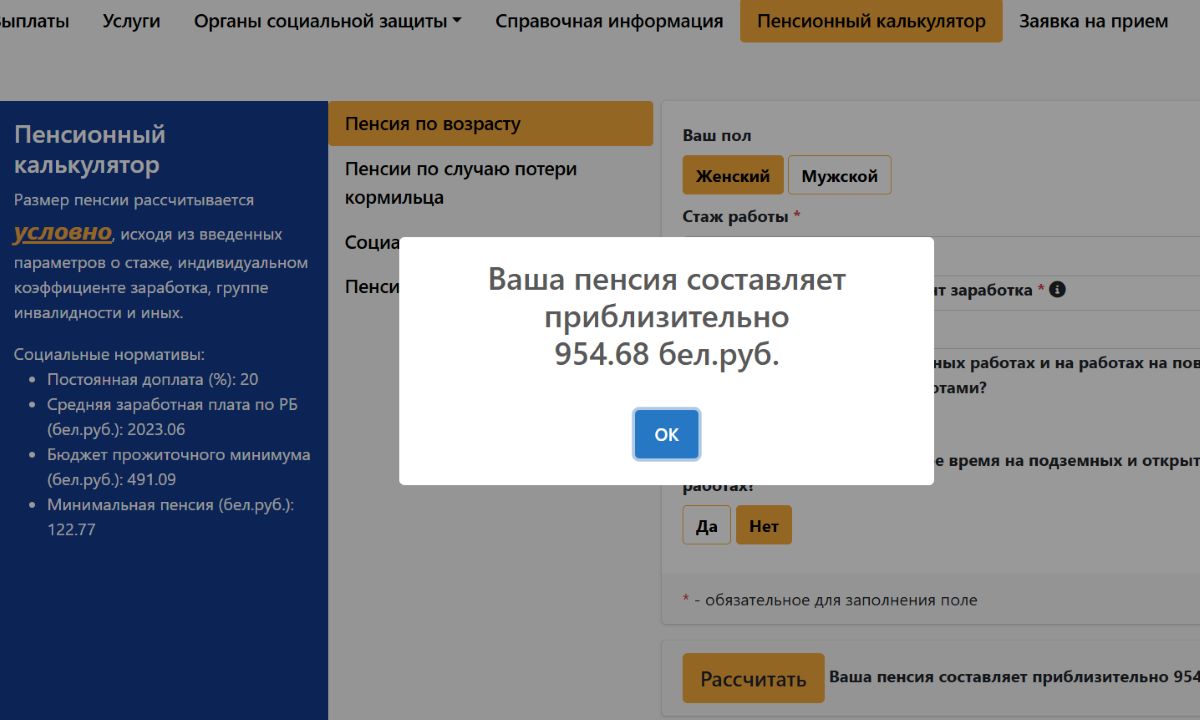
Task: Expand the Органы социальной защиты dropdown
Action: tap(326, 20)
